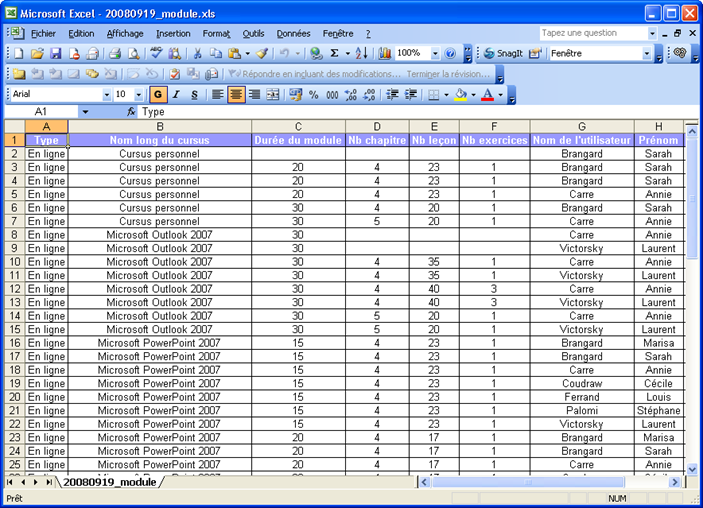Click the yellow fill color button
Viewport: 703px width, 508px height.
(459, 95)
